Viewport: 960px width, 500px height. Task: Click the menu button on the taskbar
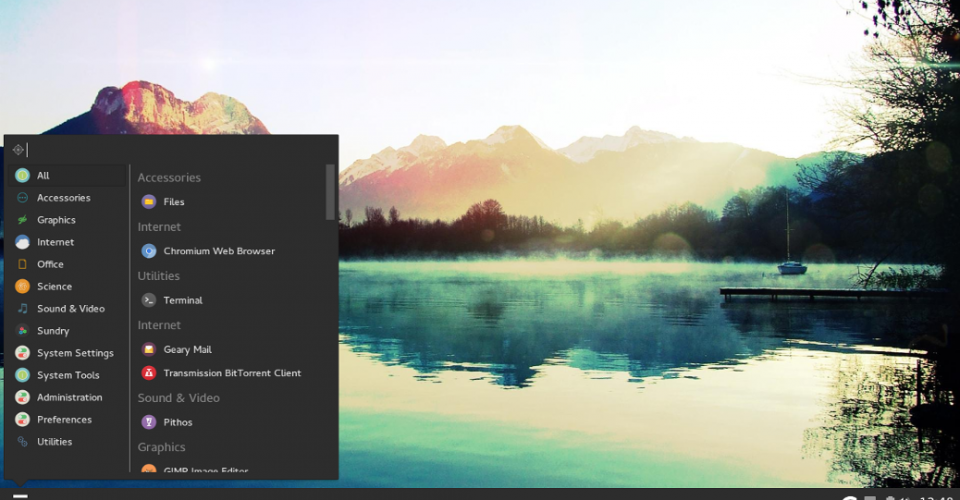(x=20, y=494)
